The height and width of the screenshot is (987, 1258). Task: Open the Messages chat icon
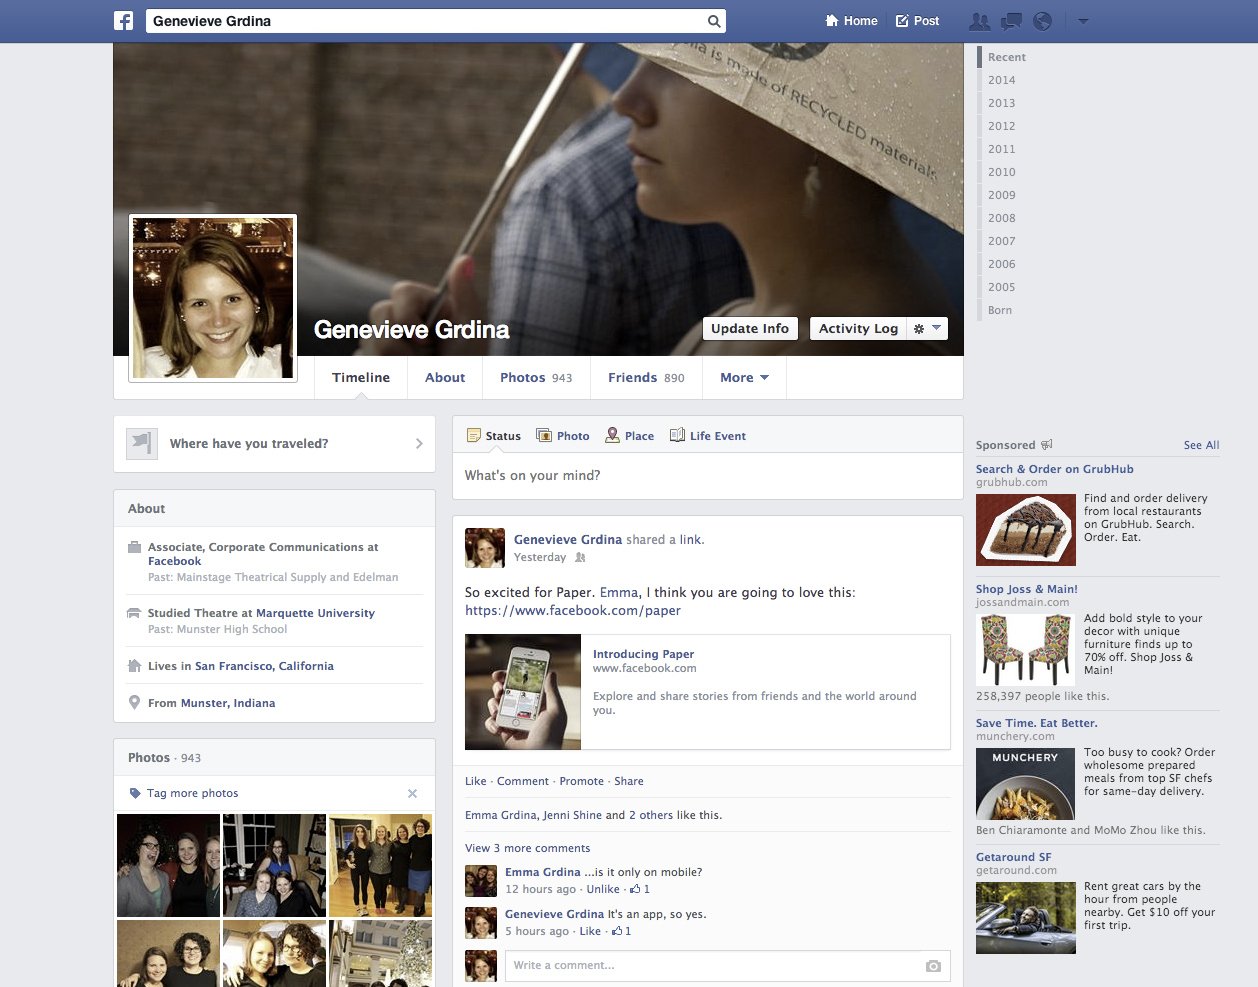click(1011, 20)
